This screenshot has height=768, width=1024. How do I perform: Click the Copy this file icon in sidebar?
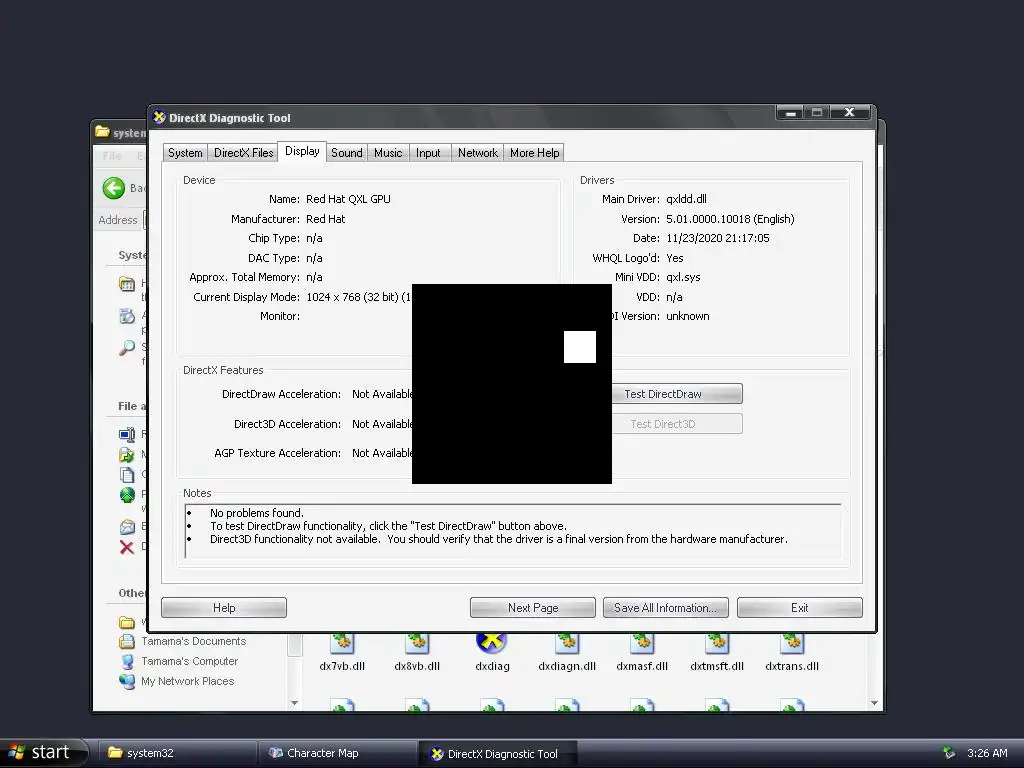point(127,475)
